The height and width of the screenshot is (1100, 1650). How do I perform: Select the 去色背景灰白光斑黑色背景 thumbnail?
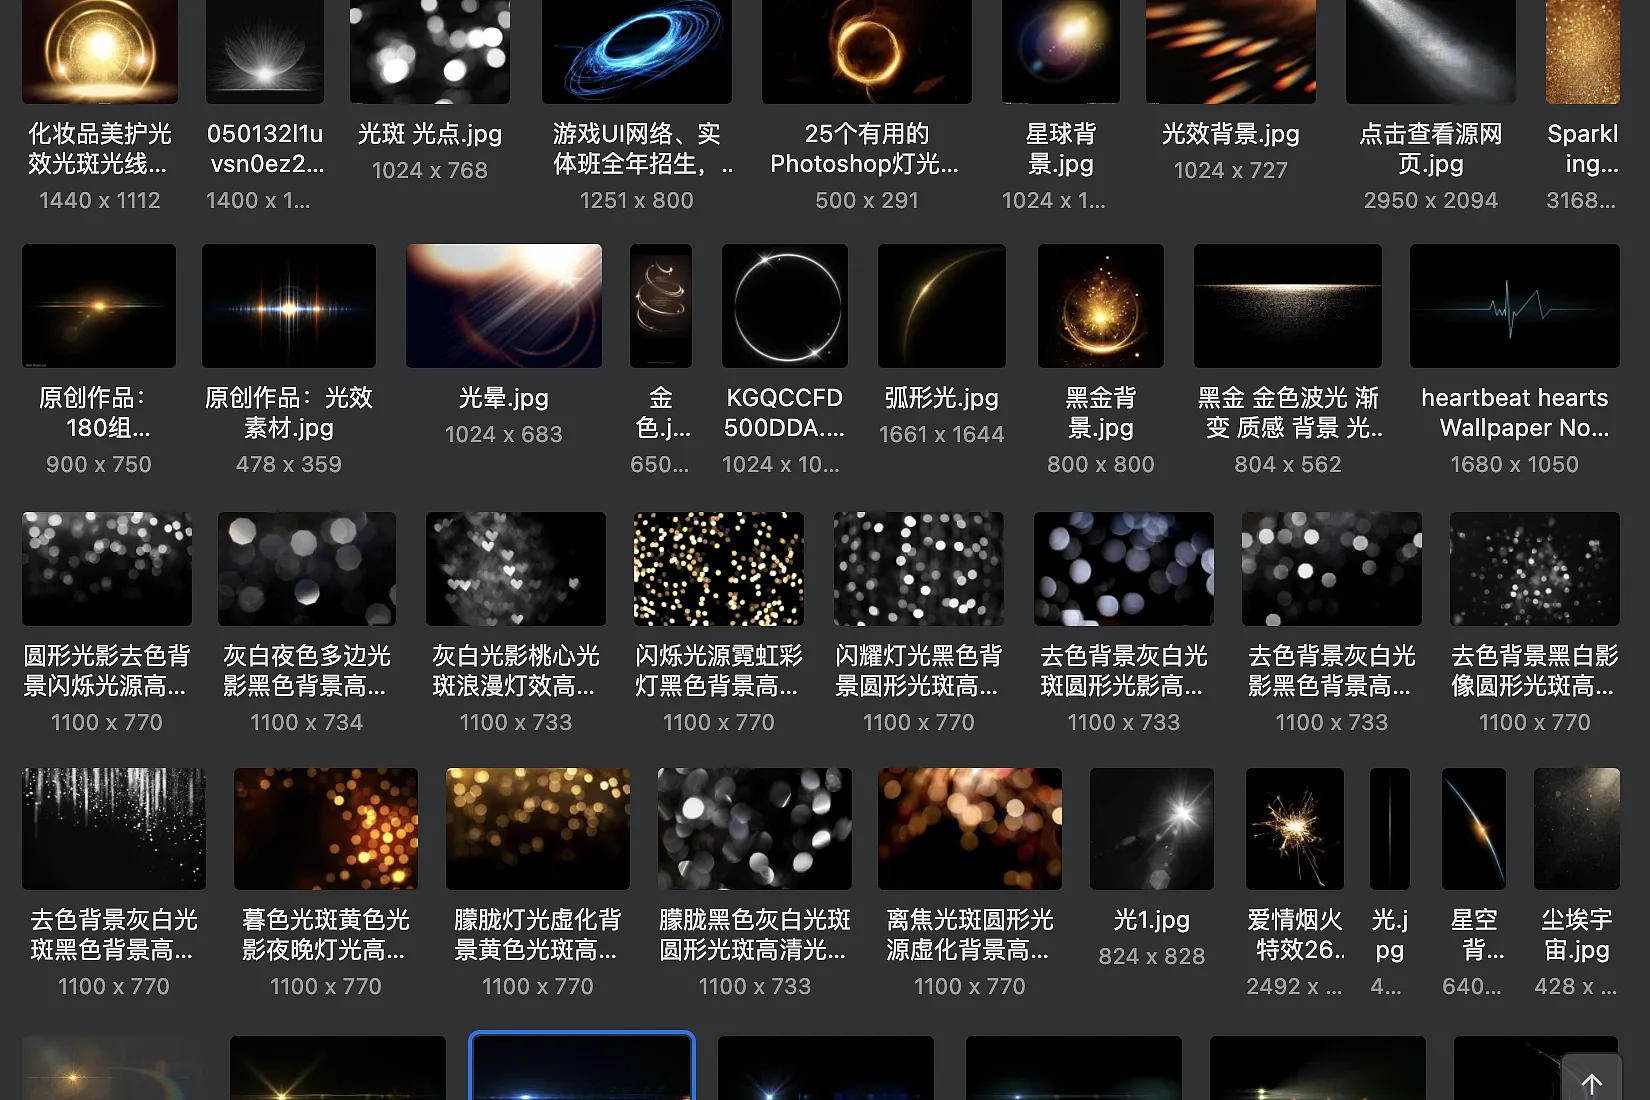[x=114, y=829]
